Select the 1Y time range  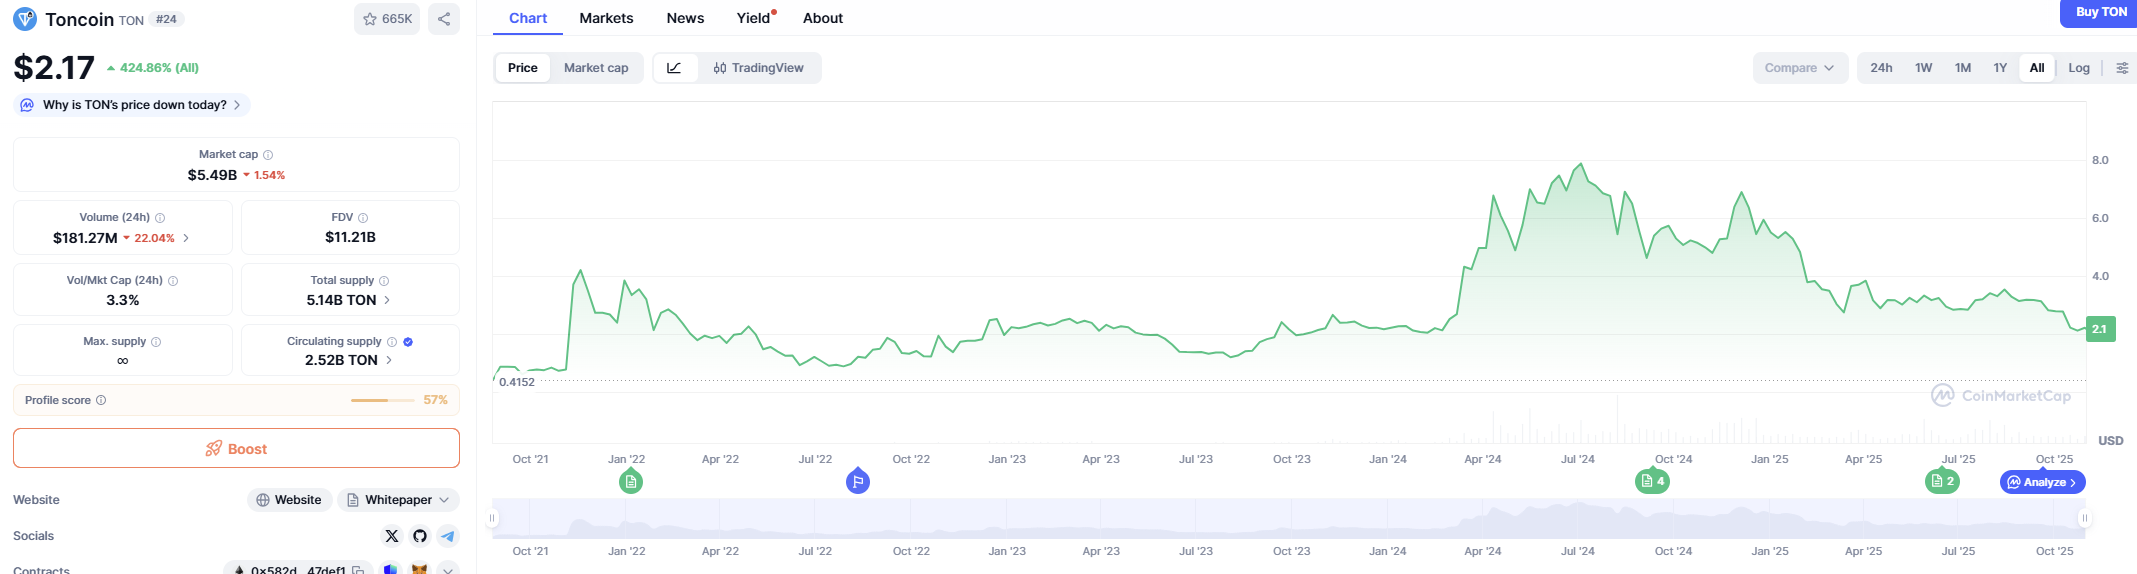click(x=2000, y=68)
